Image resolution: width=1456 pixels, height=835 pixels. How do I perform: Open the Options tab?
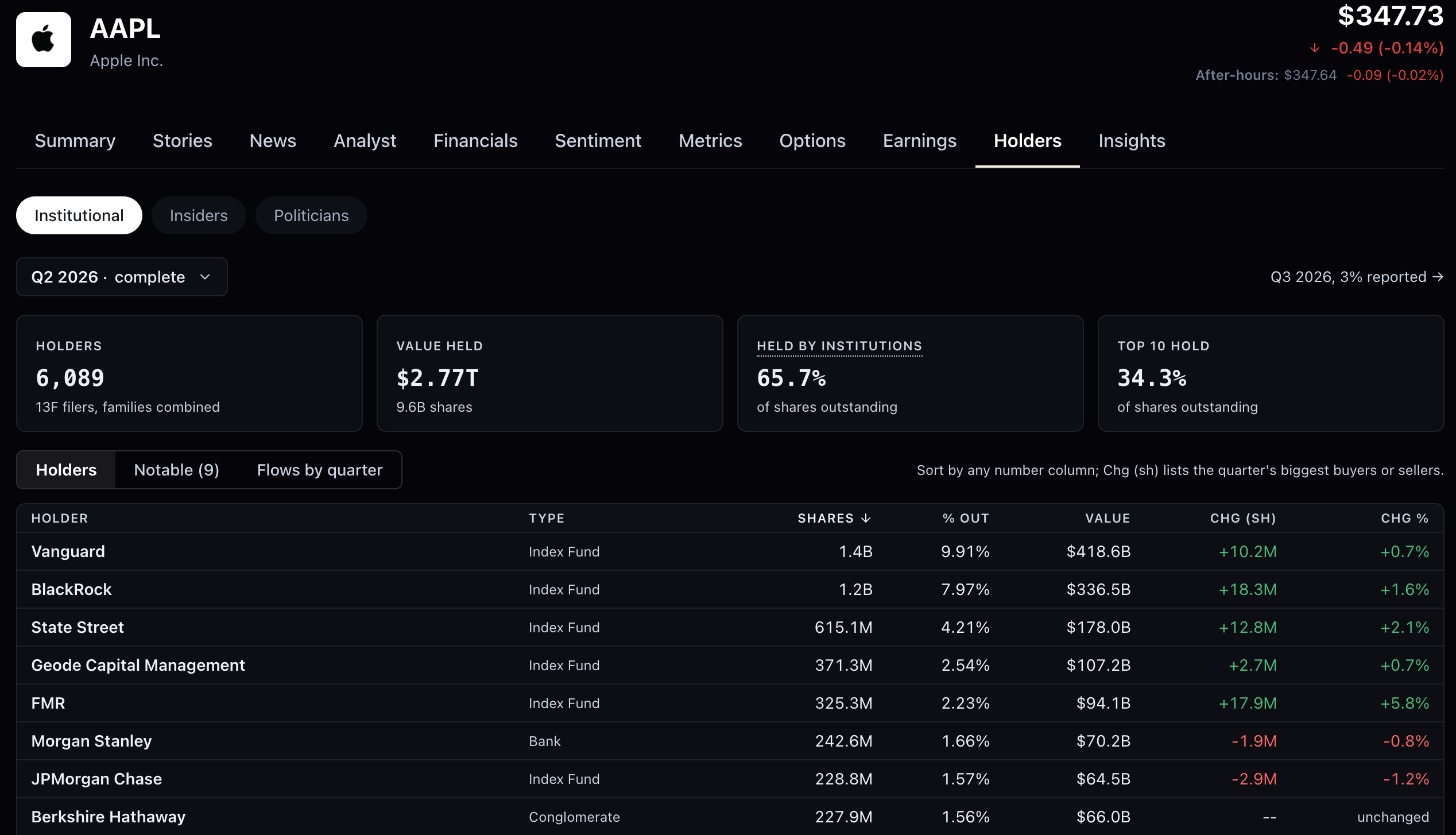point(812,141)
